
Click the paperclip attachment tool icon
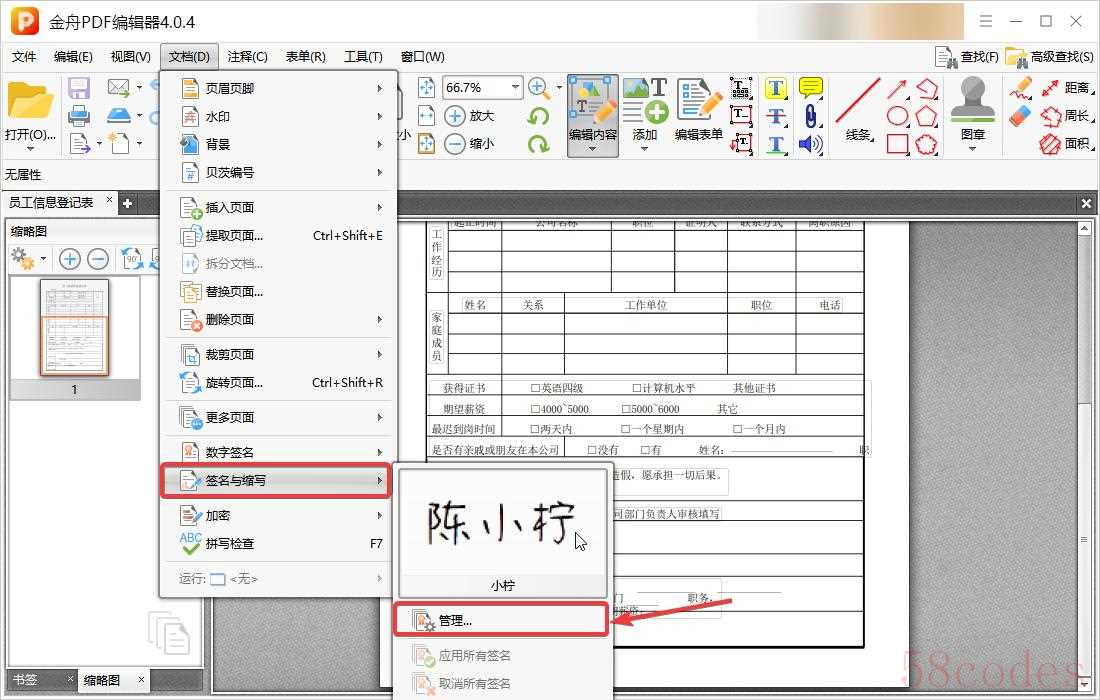(x=810, y=116)
